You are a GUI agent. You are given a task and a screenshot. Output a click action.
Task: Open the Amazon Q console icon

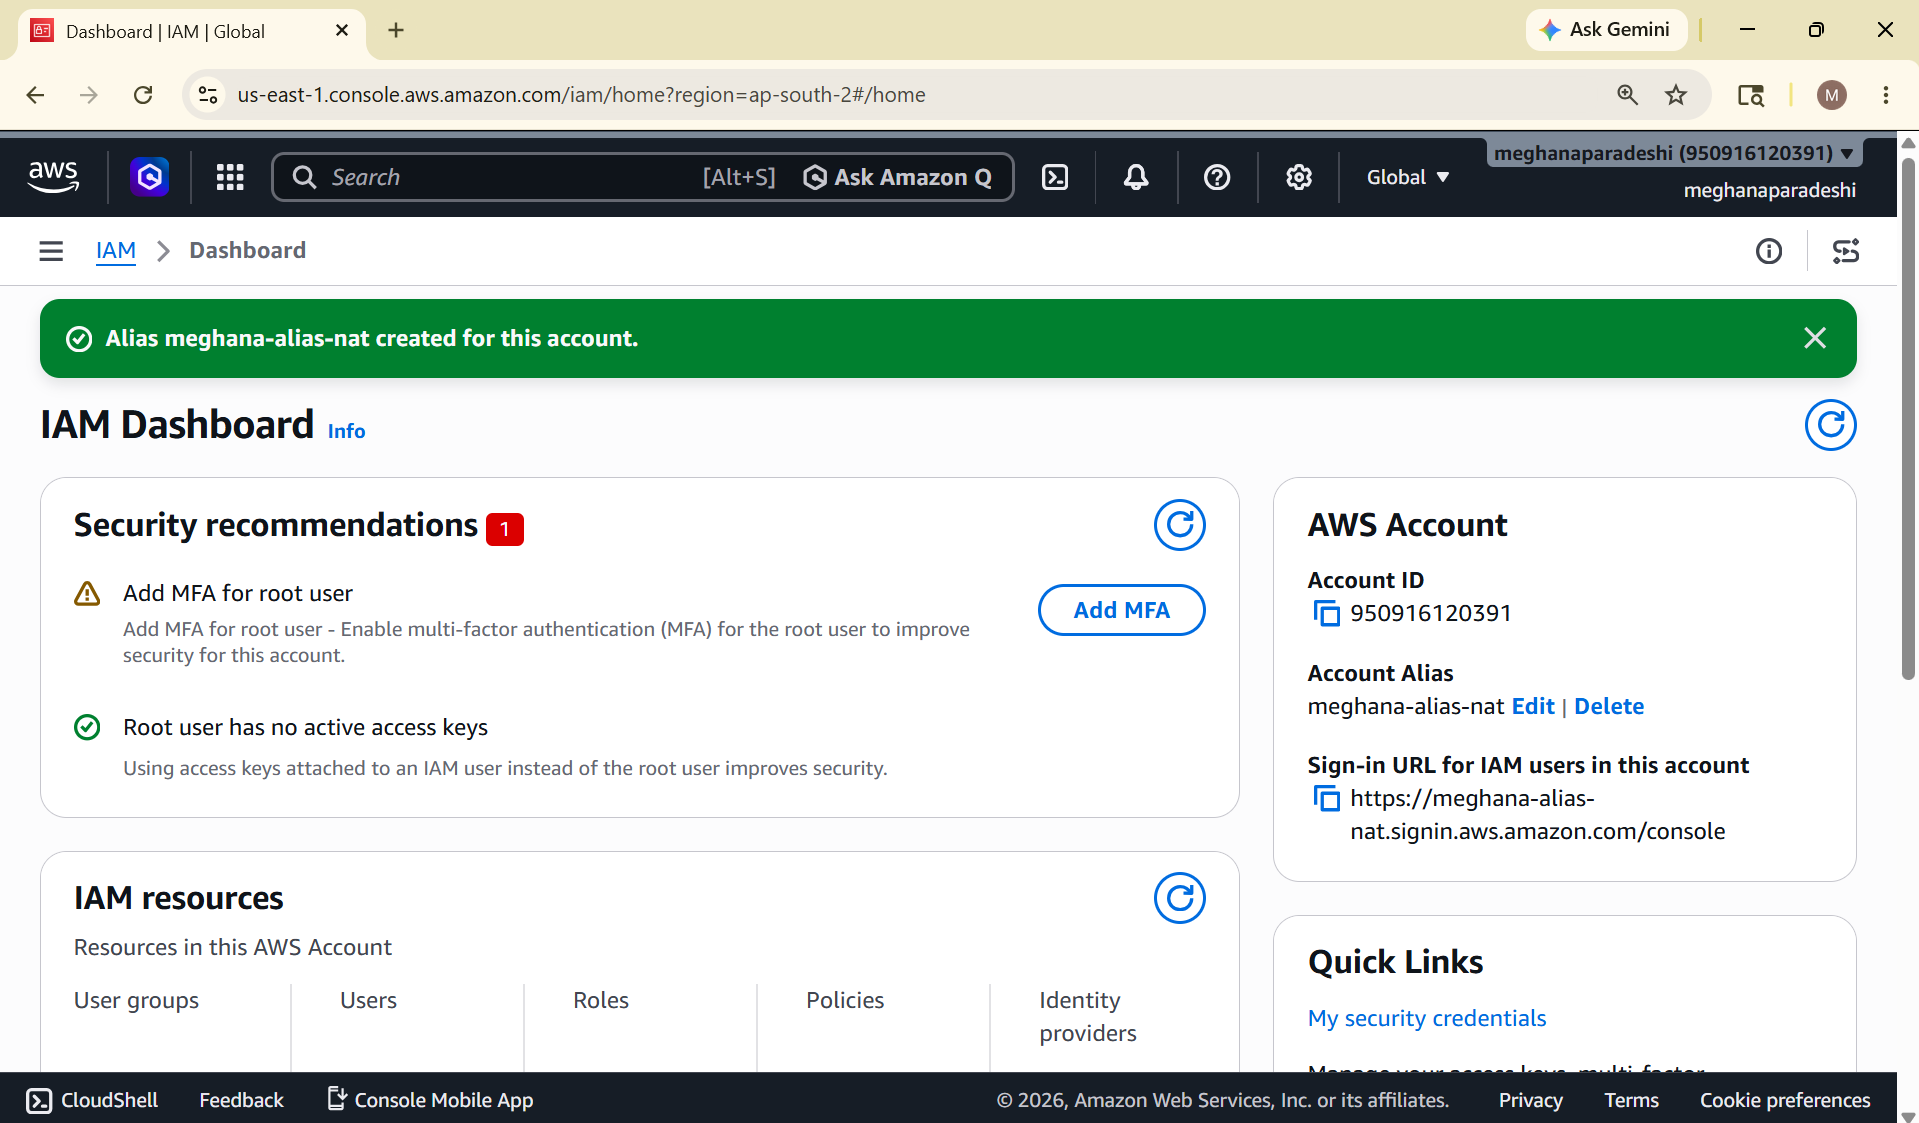[x=149, y=177]
